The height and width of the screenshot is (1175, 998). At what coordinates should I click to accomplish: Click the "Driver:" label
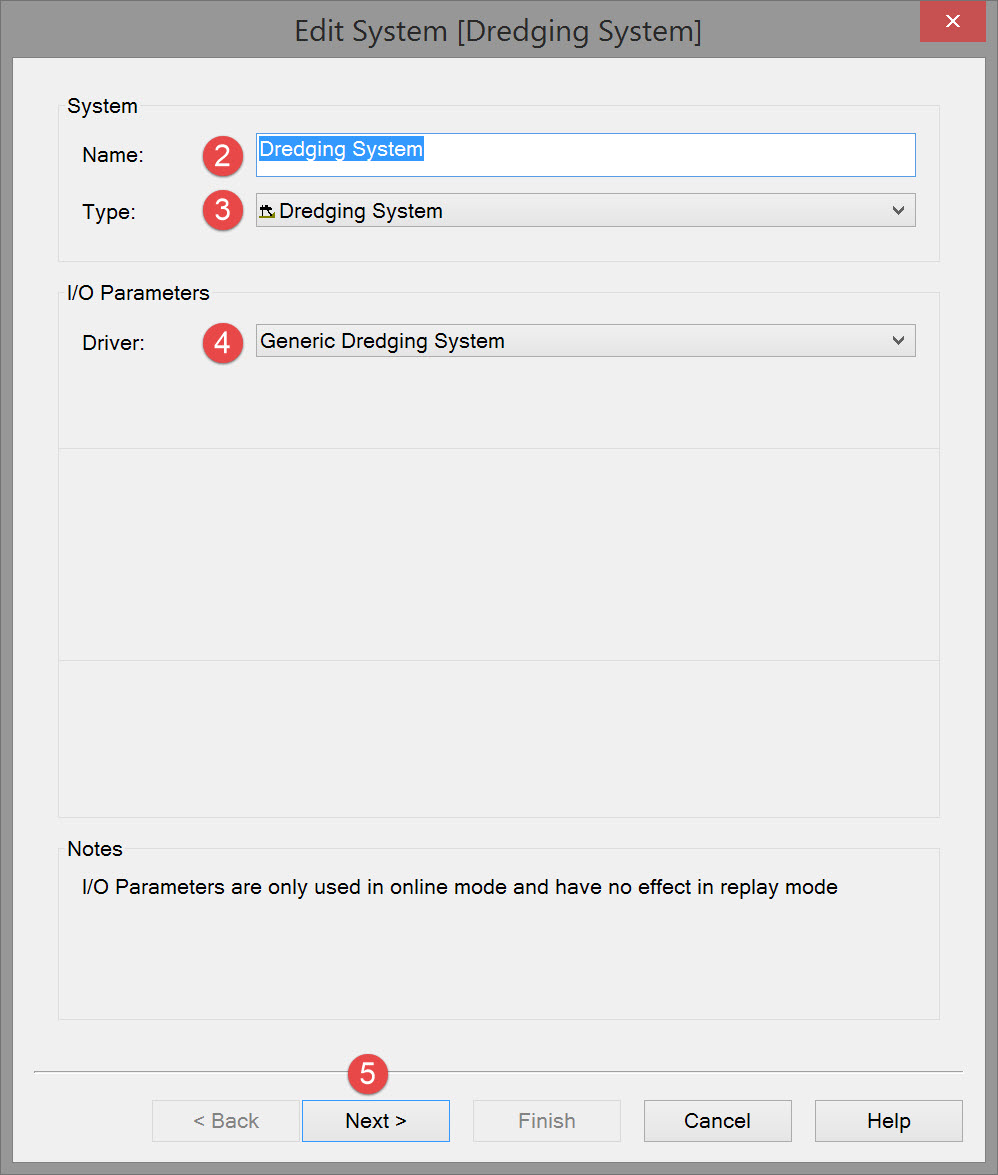pyautogui.click(x=113, y=343)
